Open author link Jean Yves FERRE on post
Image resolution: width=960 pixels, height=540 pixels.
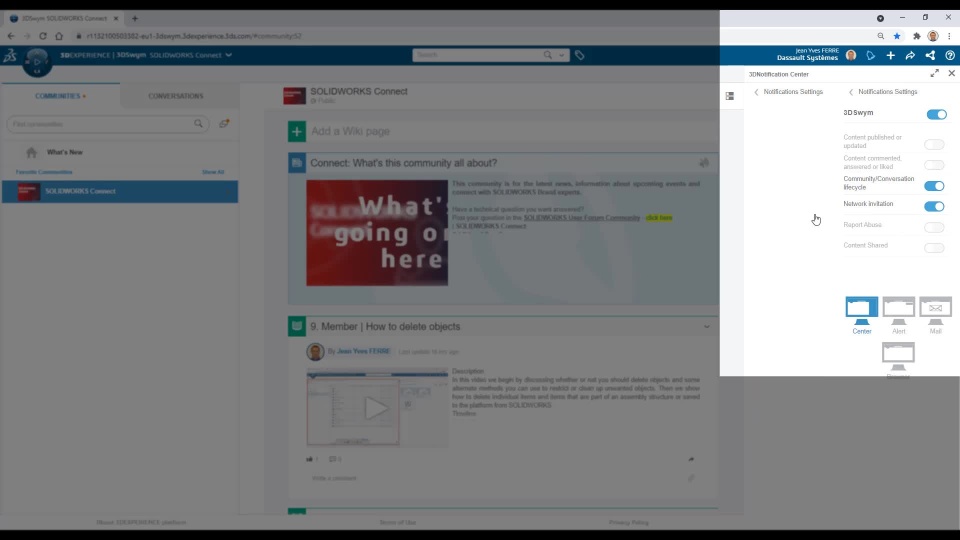click(x=363, y=351)
